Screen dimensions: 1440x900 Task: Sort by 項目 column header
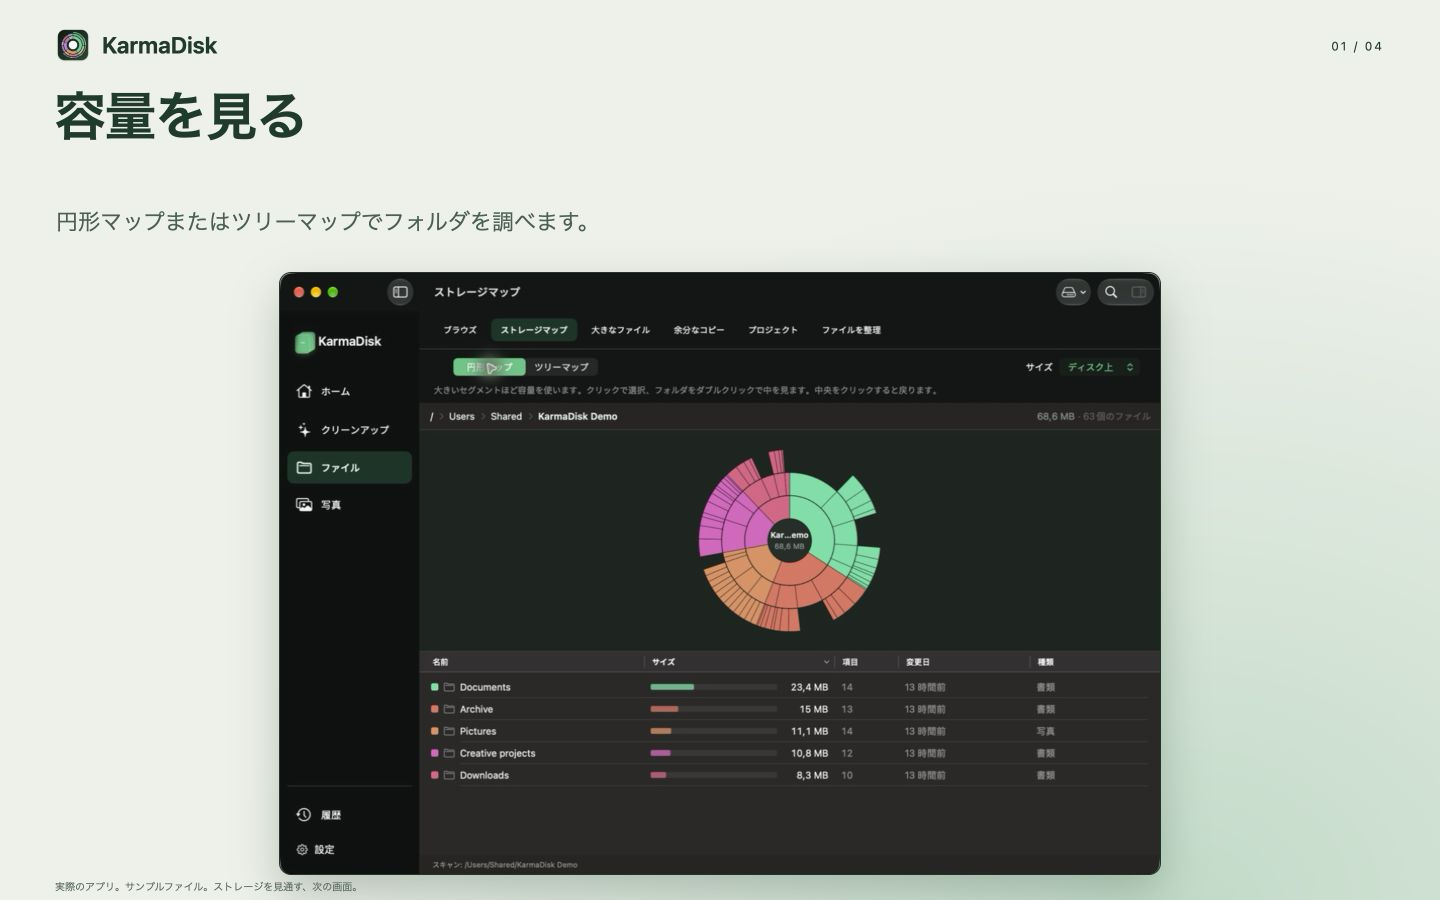(850, 662)
